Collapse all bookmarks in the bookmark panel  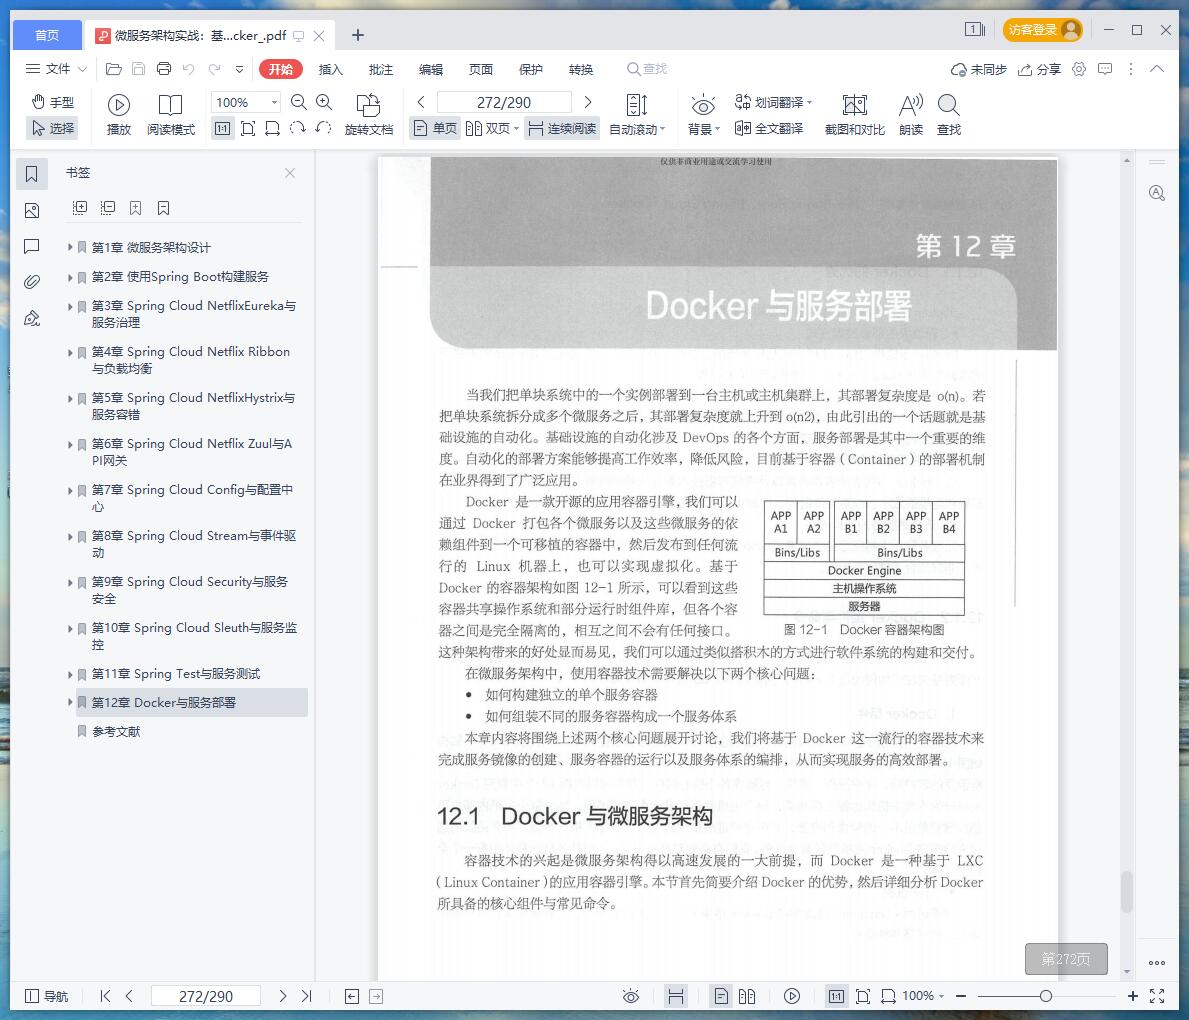[108, 208]
